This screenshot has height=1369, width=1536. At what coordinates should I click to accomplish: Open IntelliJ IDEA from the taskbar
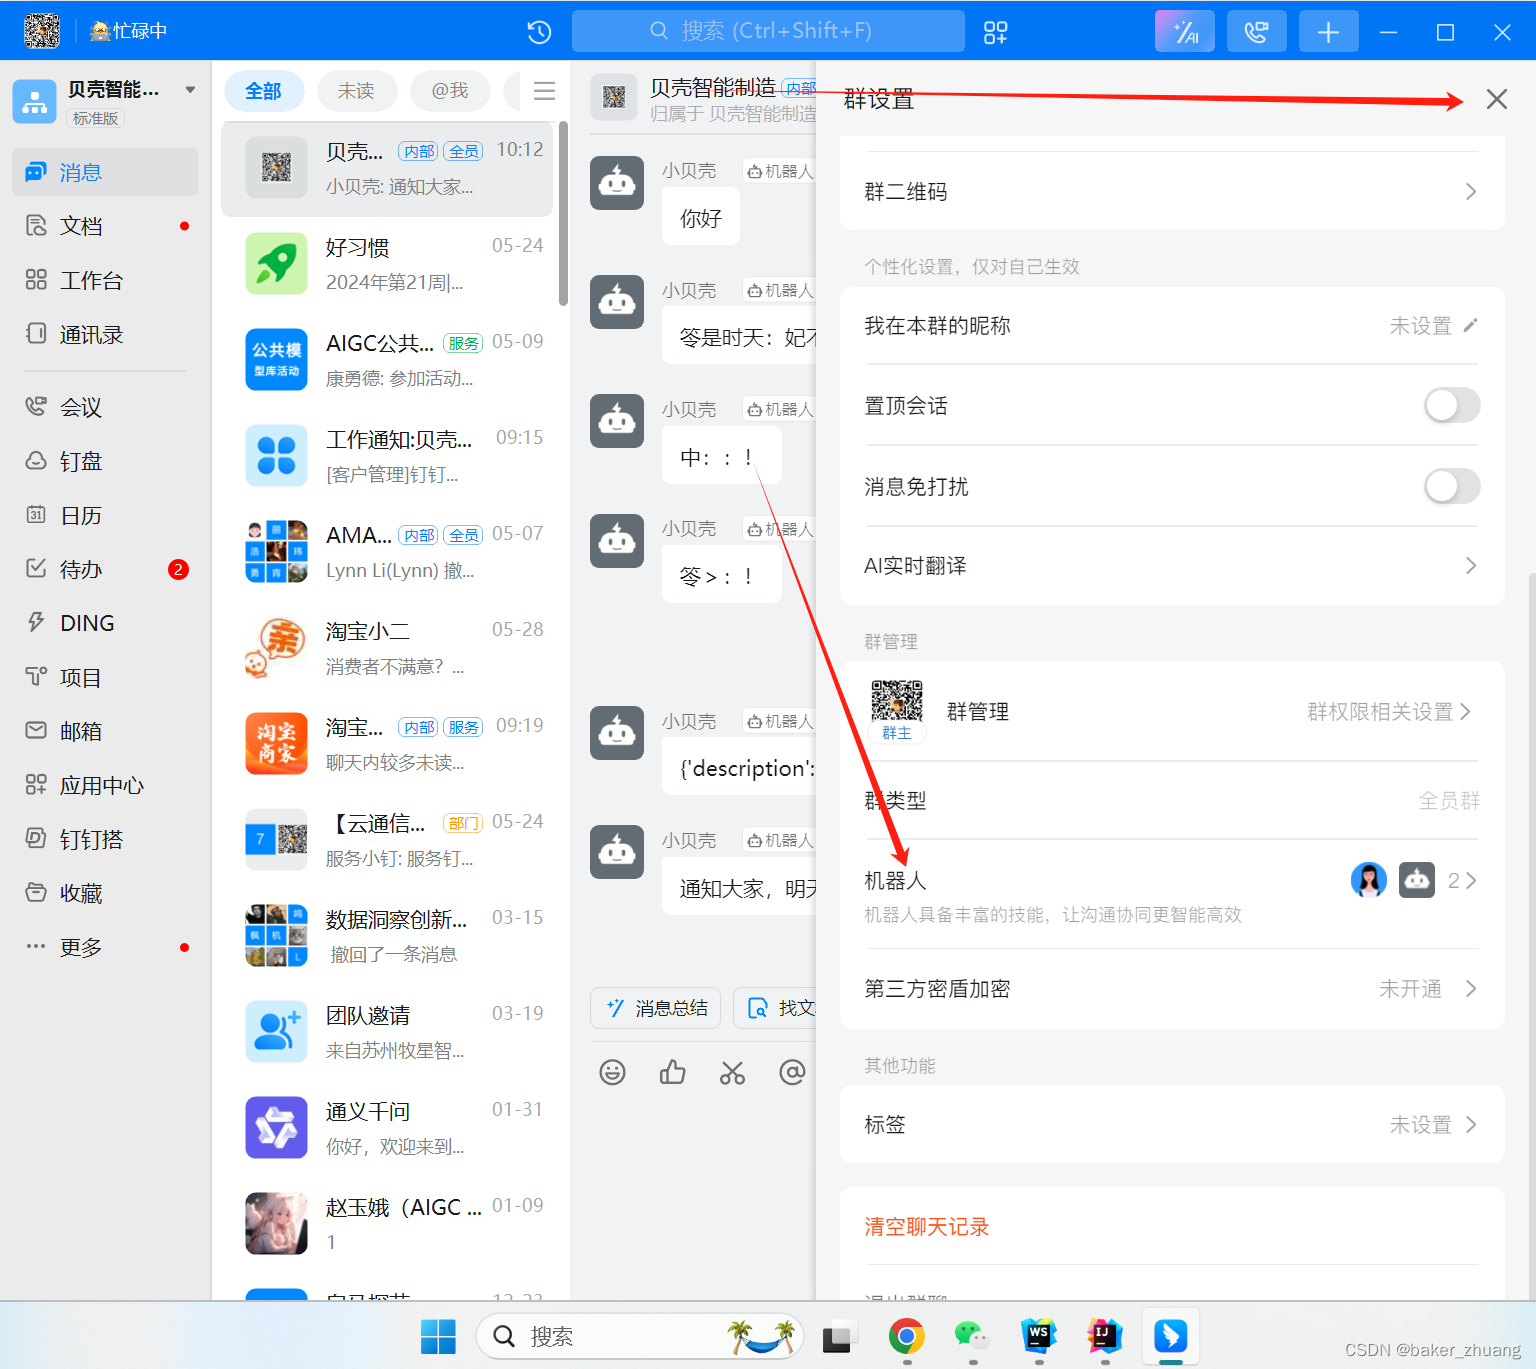[x=1105, y=1336]
